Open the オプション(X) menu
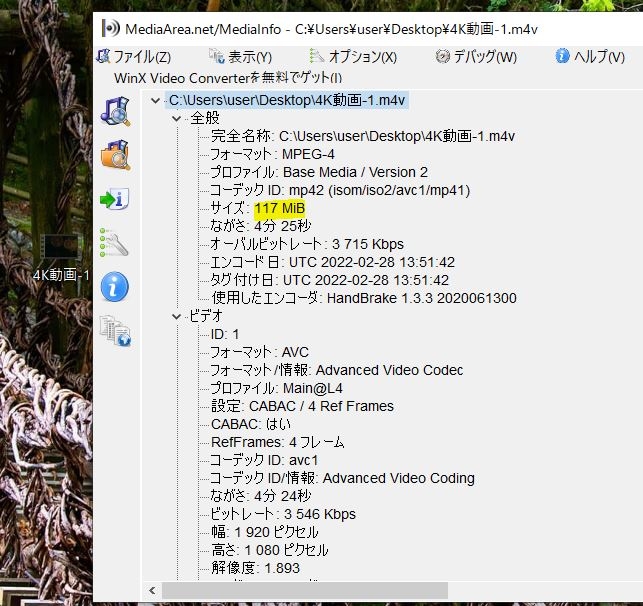 click(x=353, y=57)
